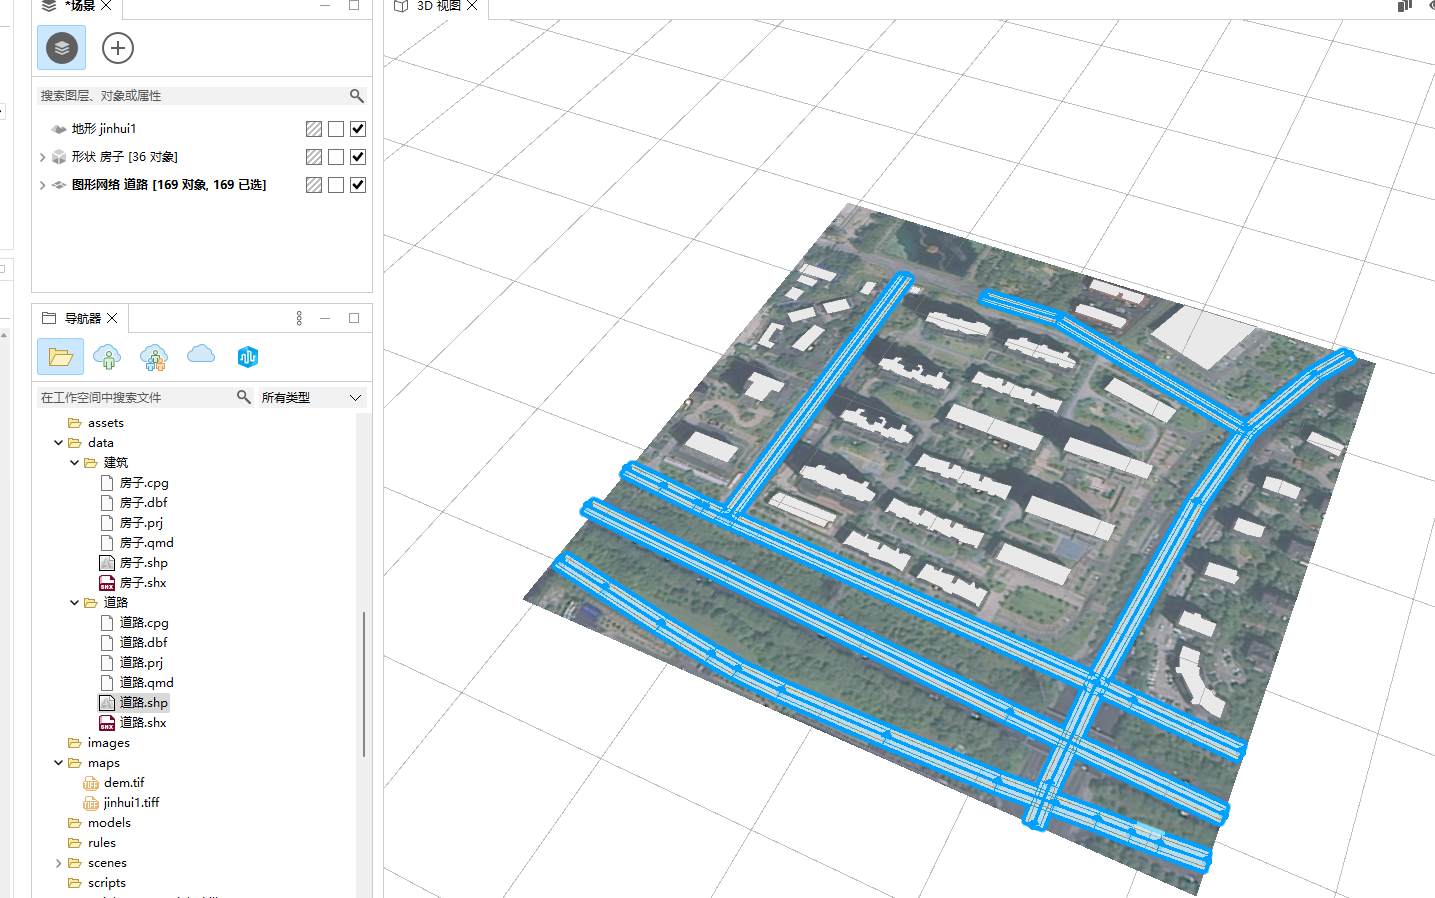Click the scene layers icon button

(x=61, y=48)
